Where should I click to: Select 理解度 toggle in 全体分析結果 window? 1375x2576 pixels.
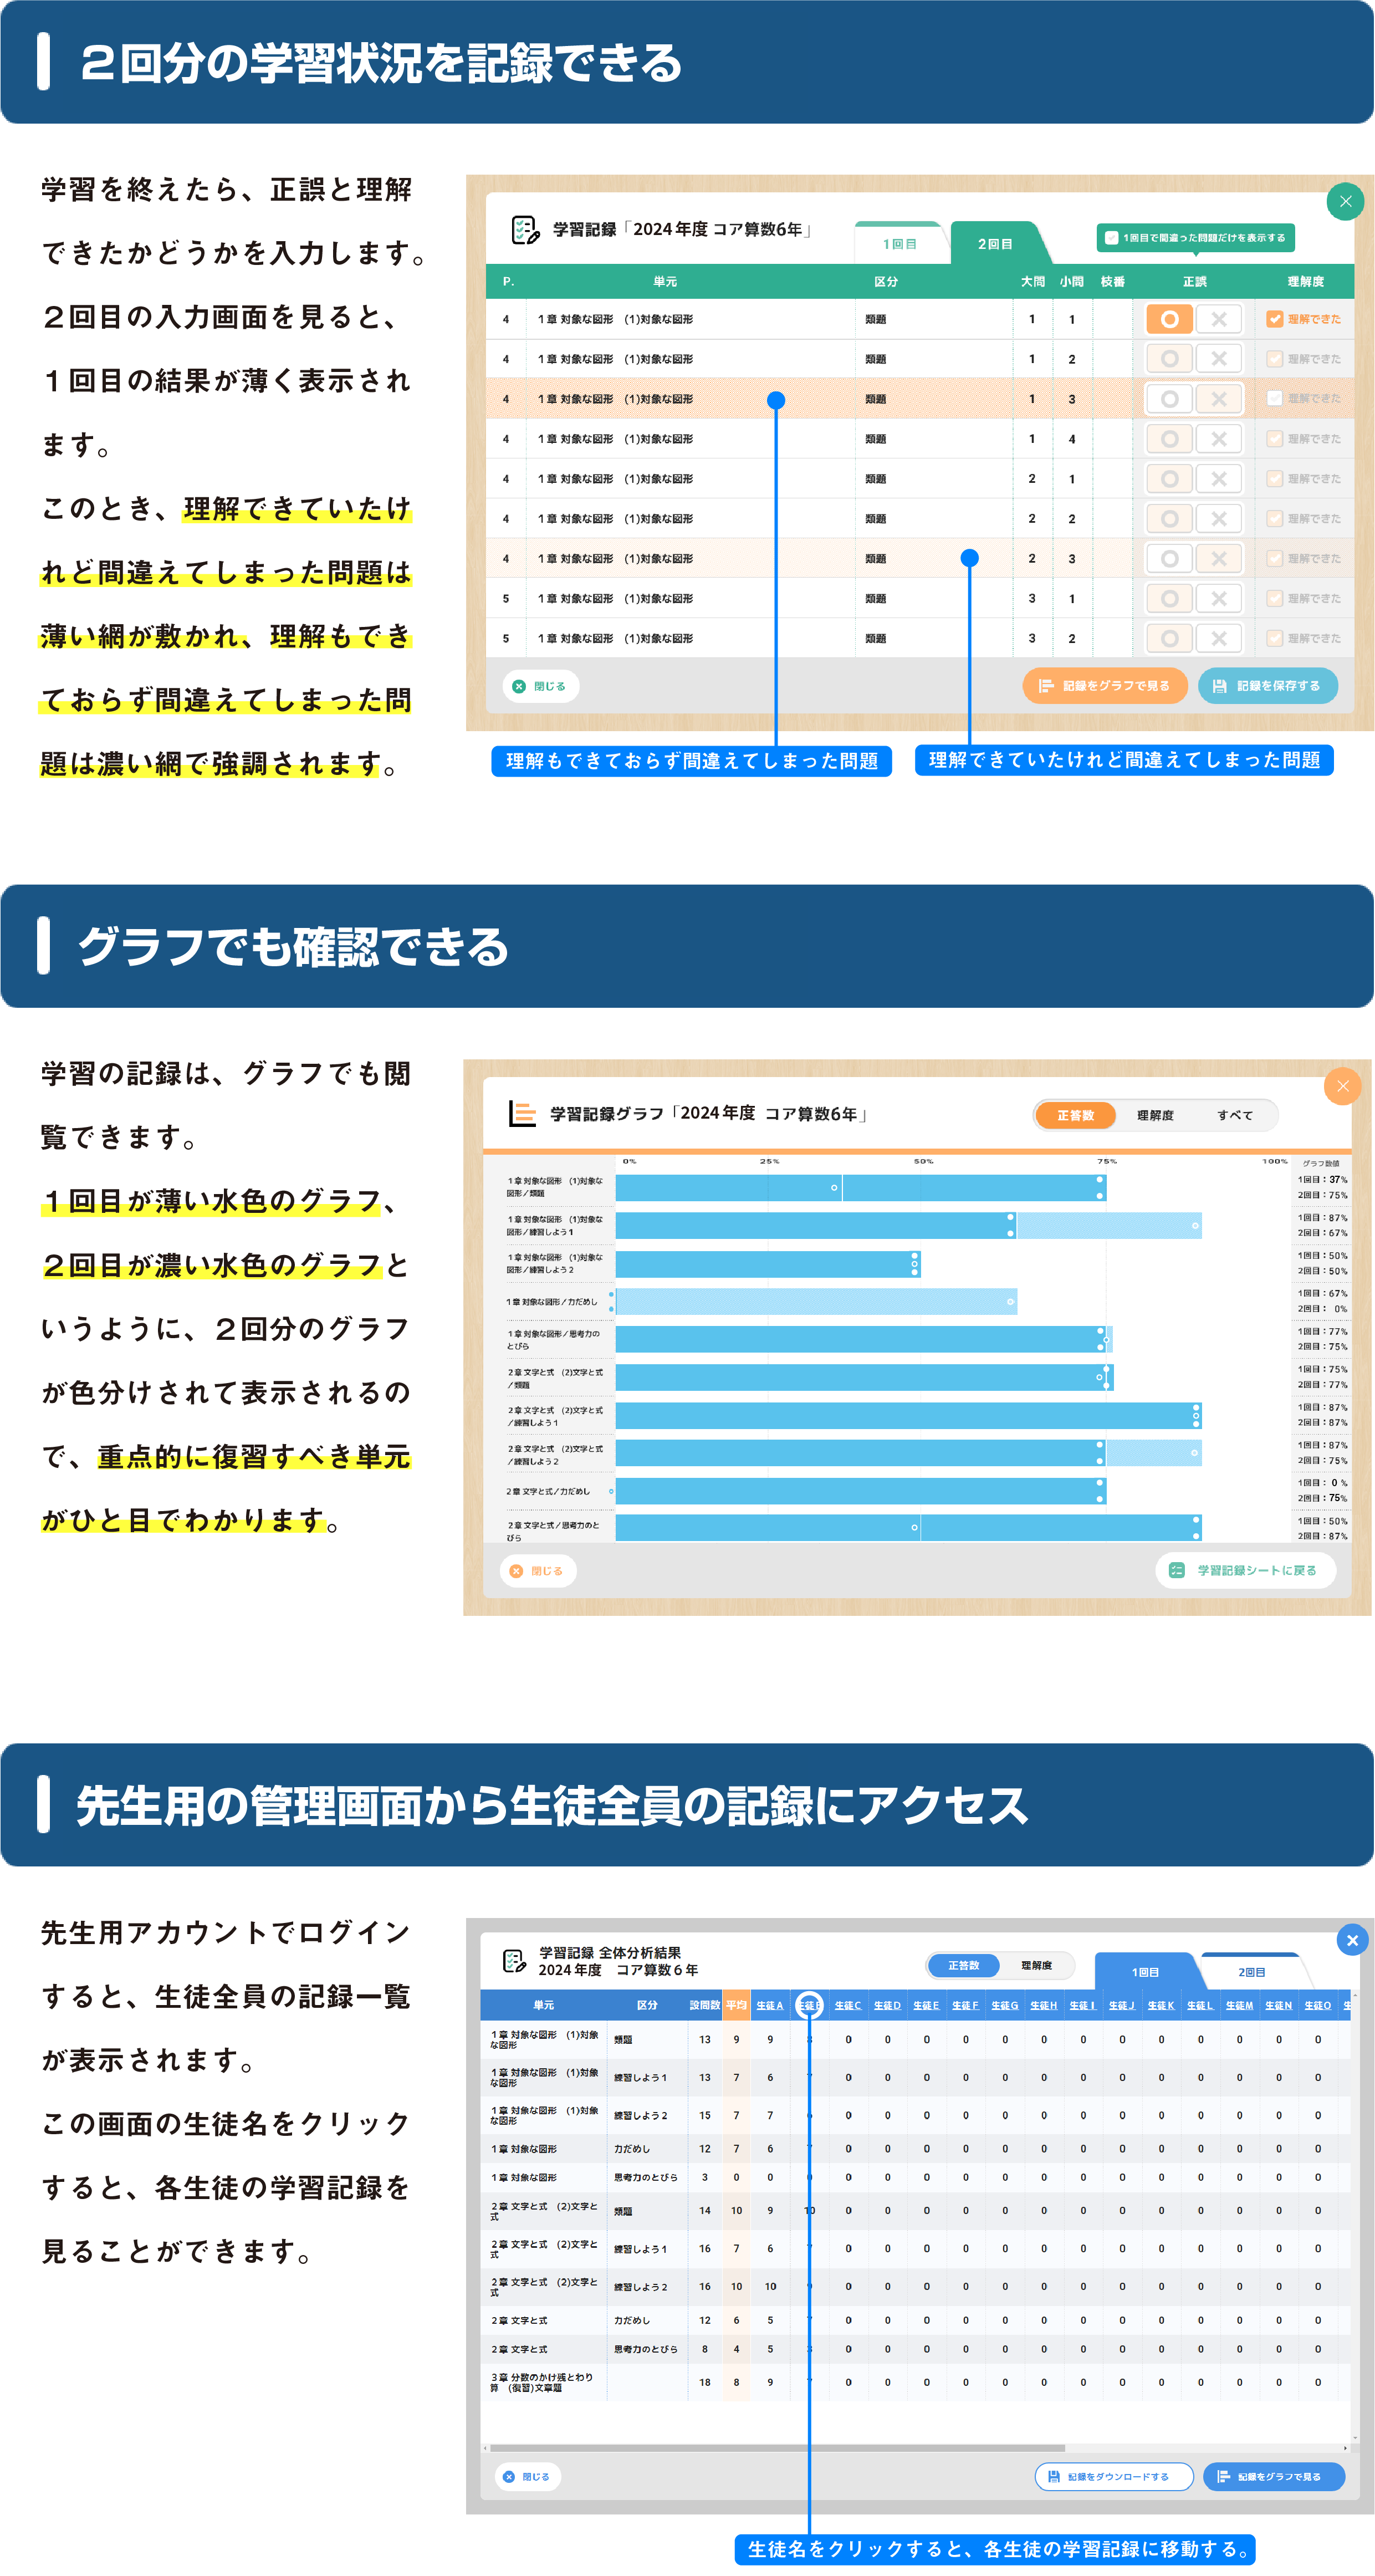pyautogui.click(x=1036, y=1966)
